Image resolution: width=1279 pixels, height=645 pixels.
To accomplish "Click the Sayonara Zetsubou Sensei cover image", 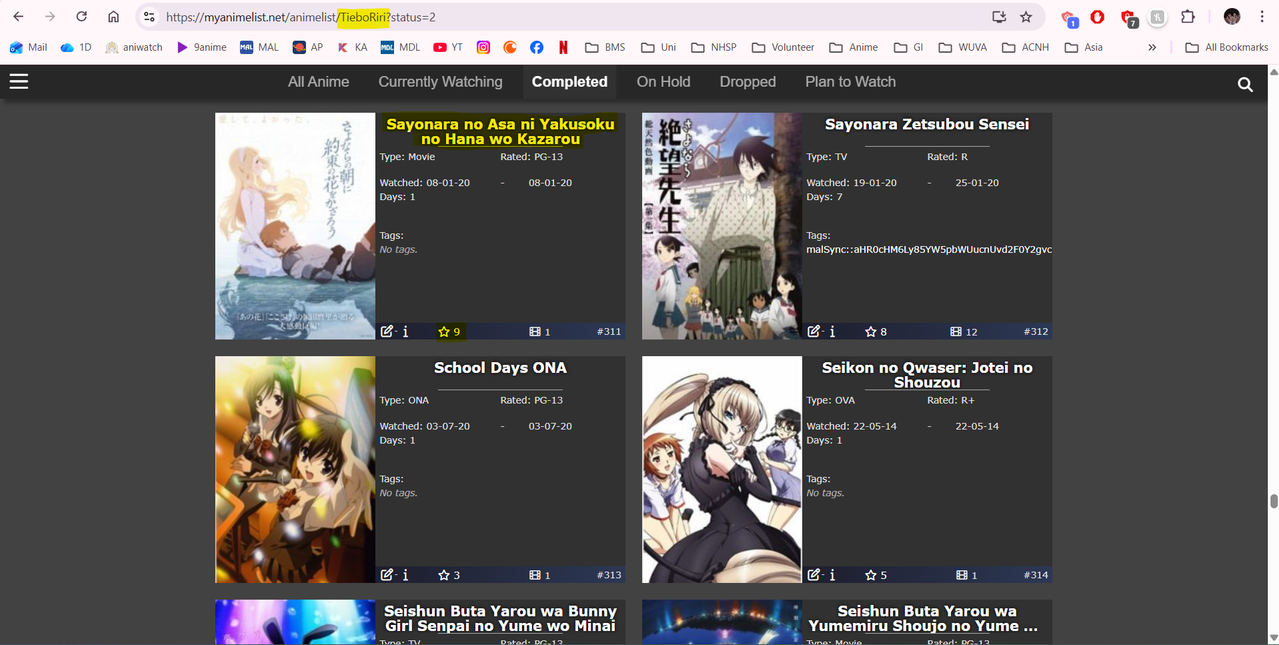I will click(722, 226).
